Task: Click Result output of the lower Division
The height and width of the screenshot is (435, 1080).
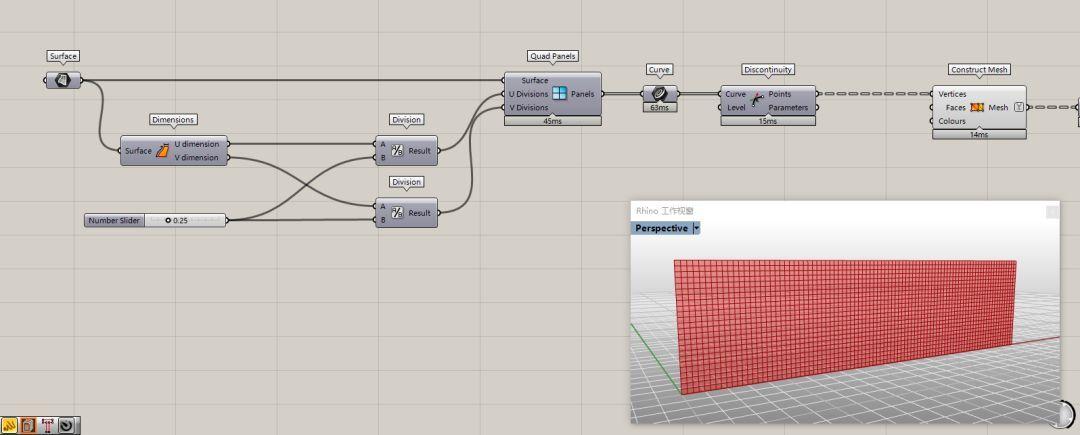Action: pyautogui.click(x=419, y=213)
